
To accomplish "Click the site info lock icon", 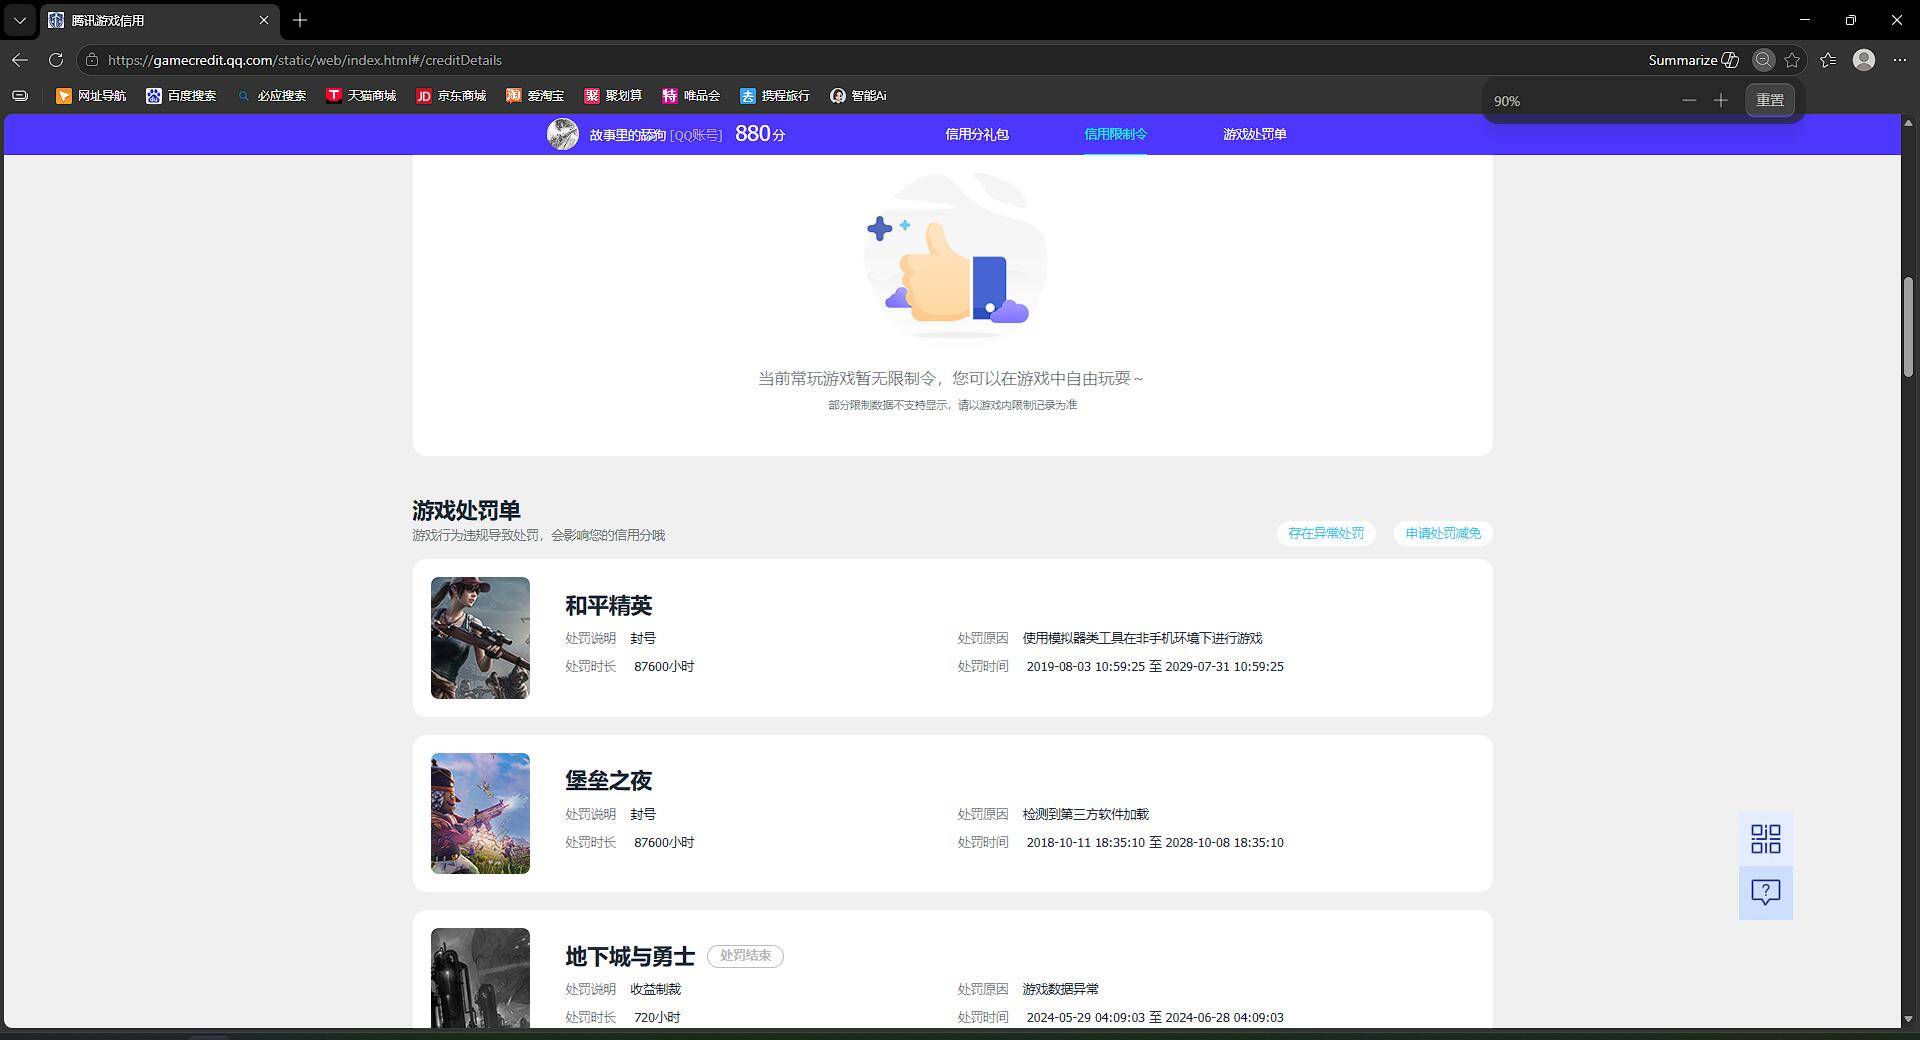I will point(92,60).
